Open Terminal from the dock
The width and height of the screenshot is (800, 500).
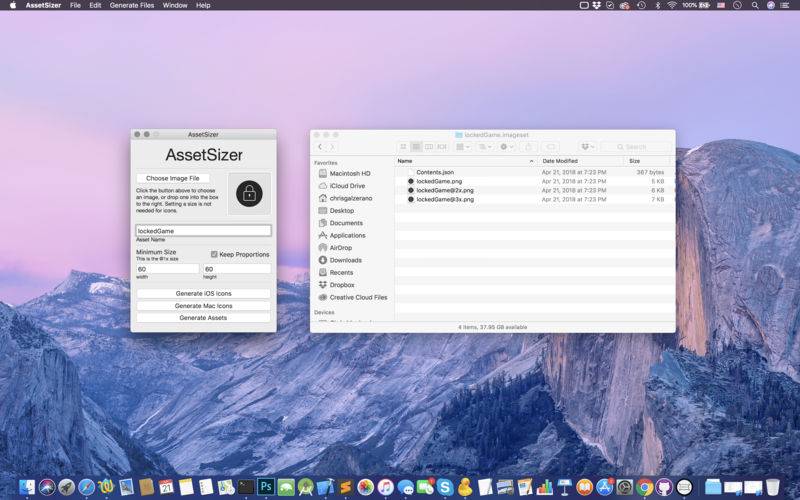pyautogui.click(x=246, y=487)
